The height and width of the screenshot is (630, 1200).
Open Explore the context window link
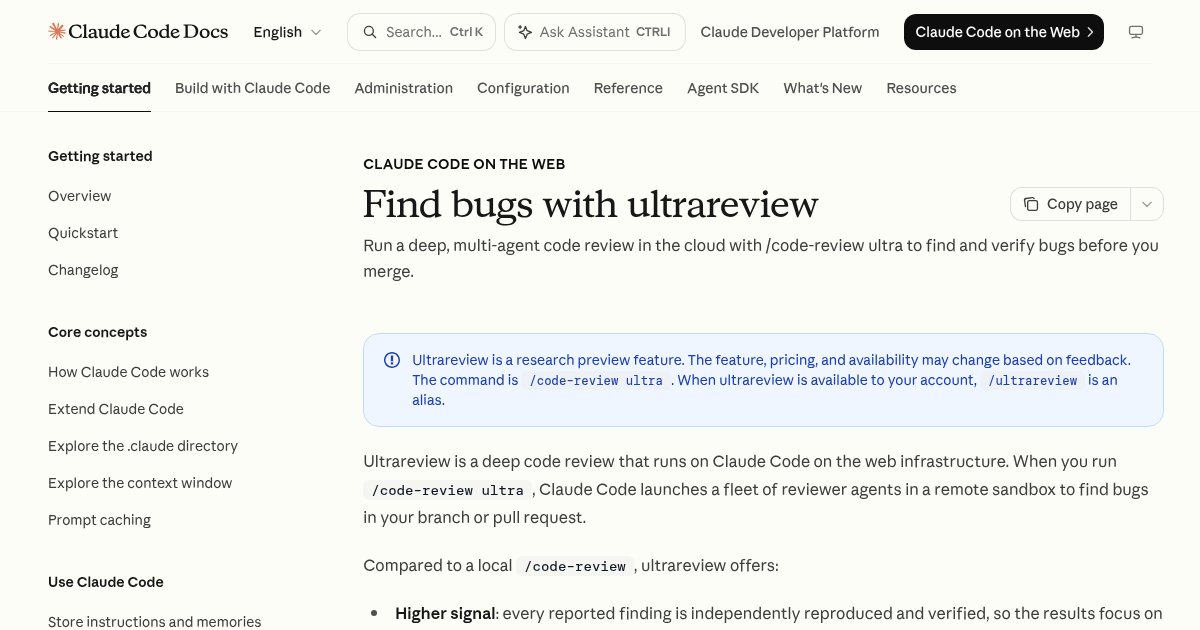coord(140,483)
